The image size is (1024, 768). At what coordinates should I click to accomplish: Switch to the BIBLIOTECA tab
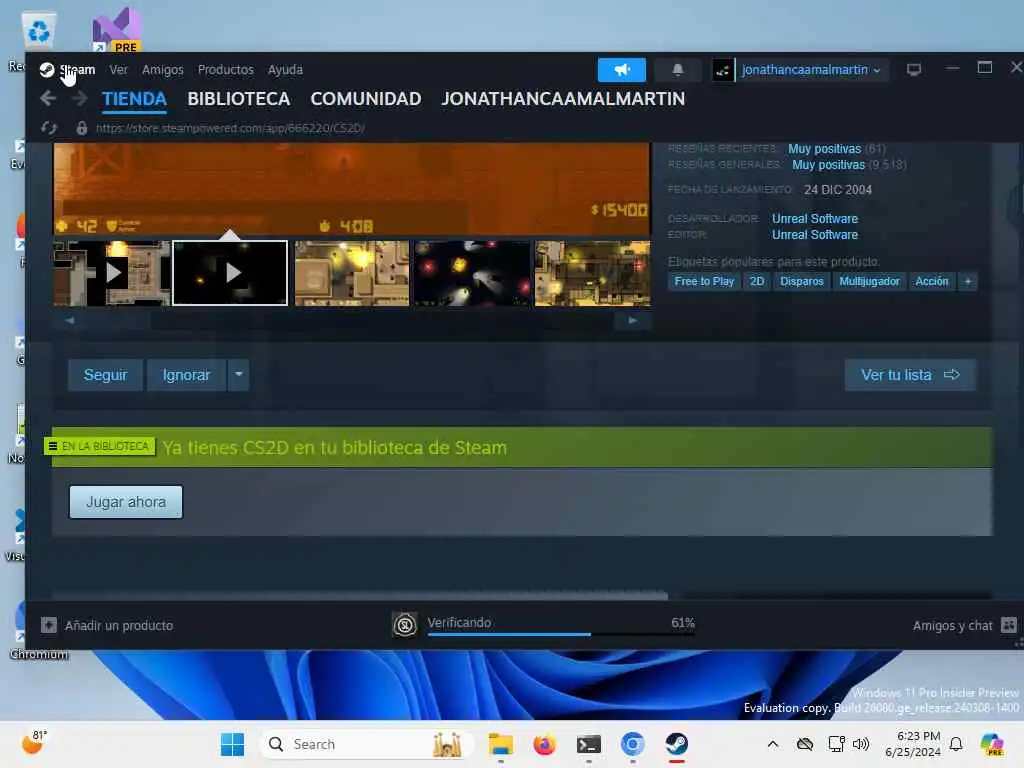[239, 99]
